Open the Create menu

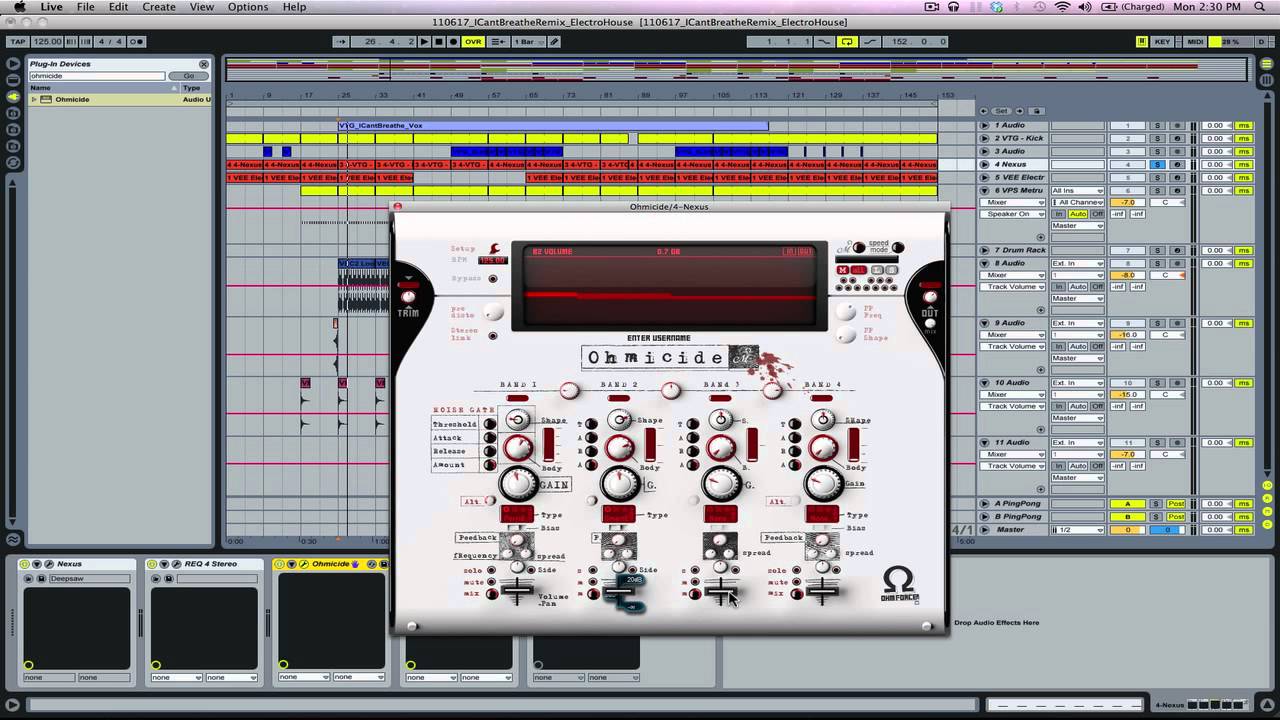point(159,7)
